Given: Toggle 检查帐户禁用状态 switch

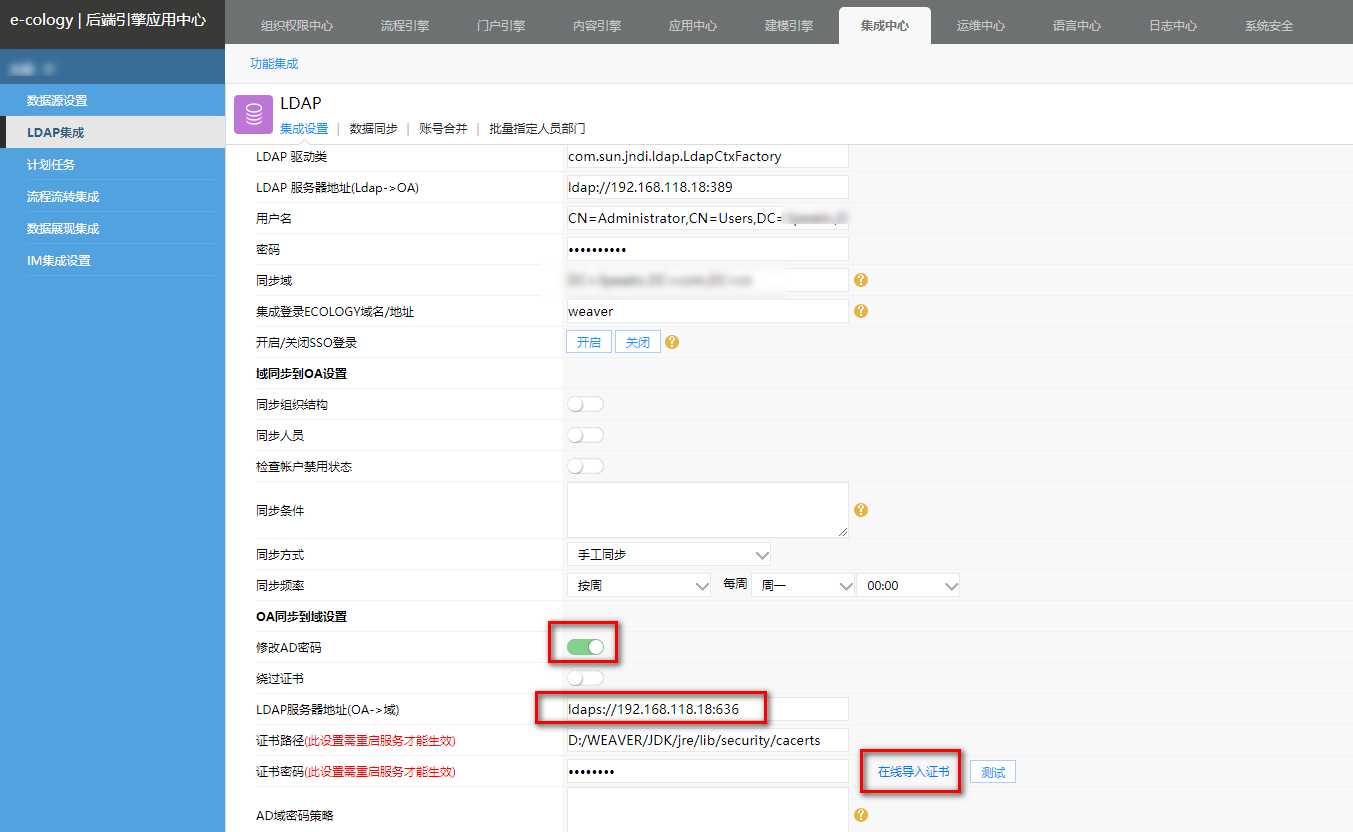Looking at the screenshot, I should [585, 466].
